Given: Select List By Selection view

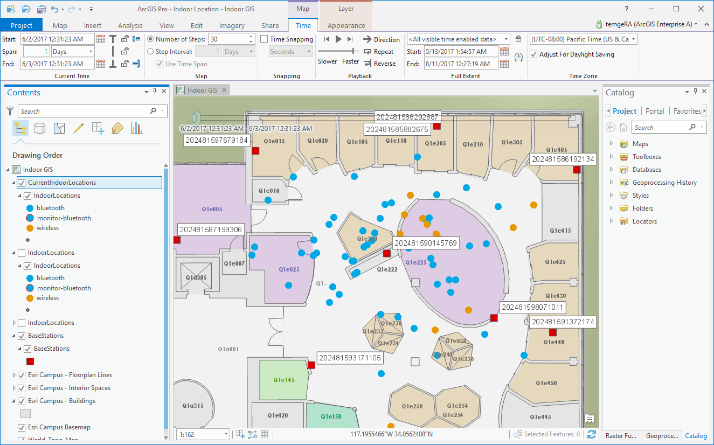Looking at the screenshot, I should tap(59, 128).
